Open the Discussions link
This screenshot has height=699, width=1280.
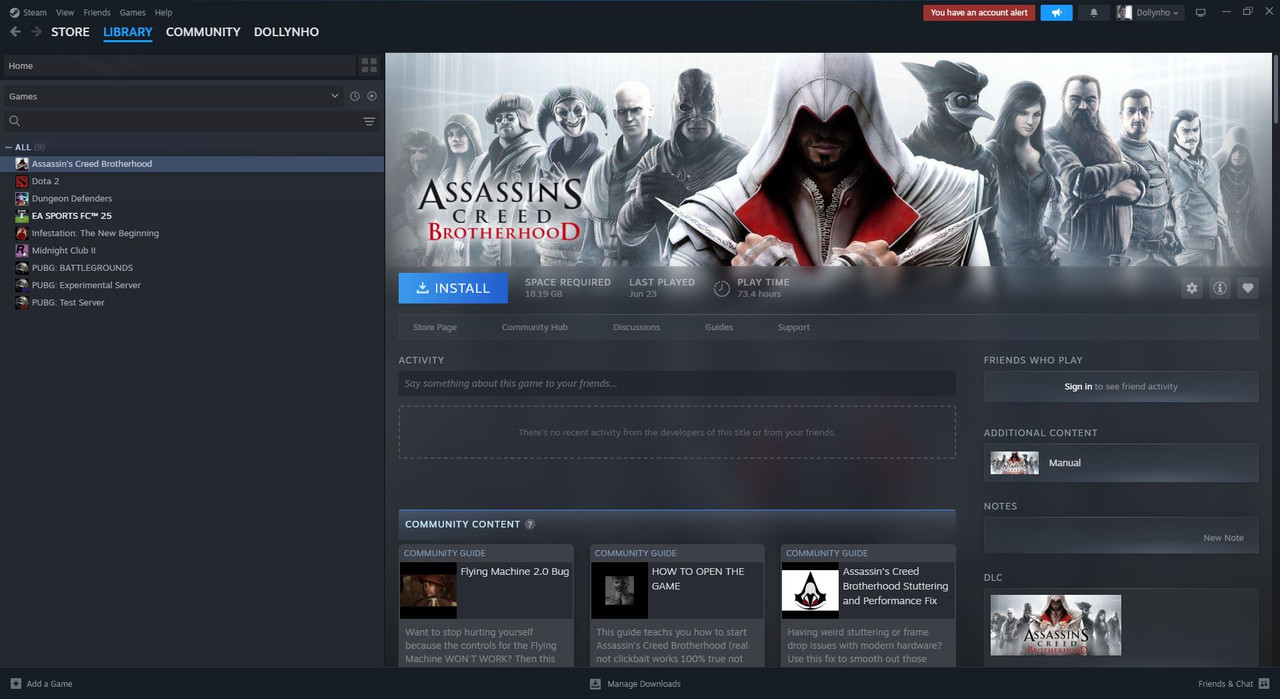pyautogui.click(x=636, y=327)
